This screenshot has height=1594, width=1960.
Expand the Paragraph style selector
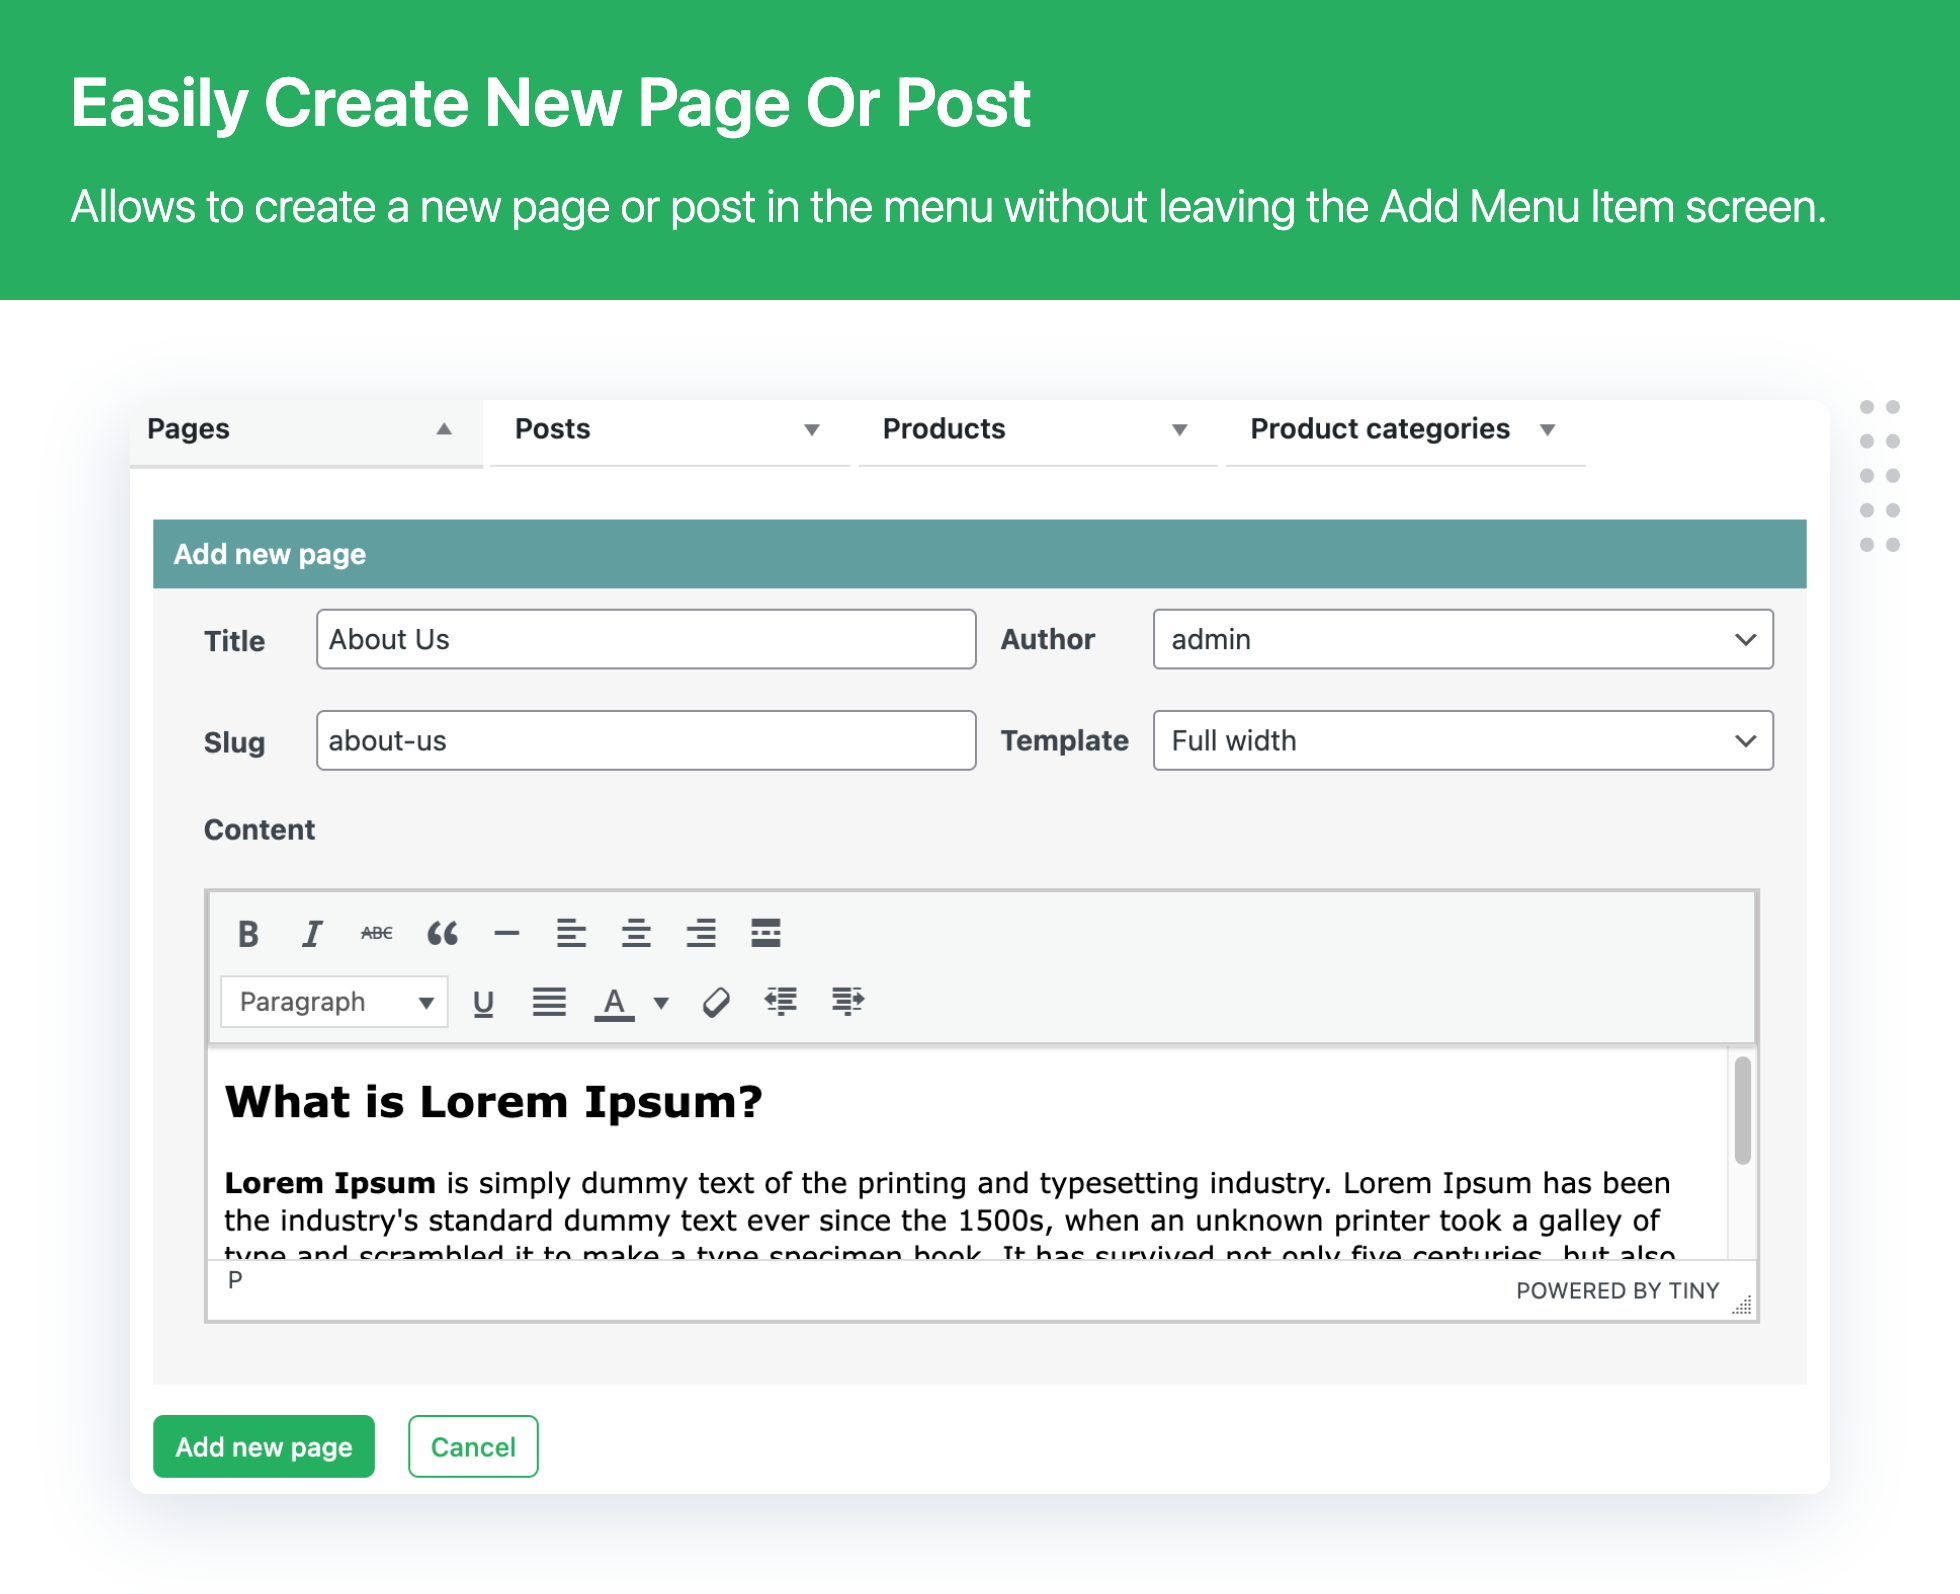pyautogui.click(x=421, y=999)
